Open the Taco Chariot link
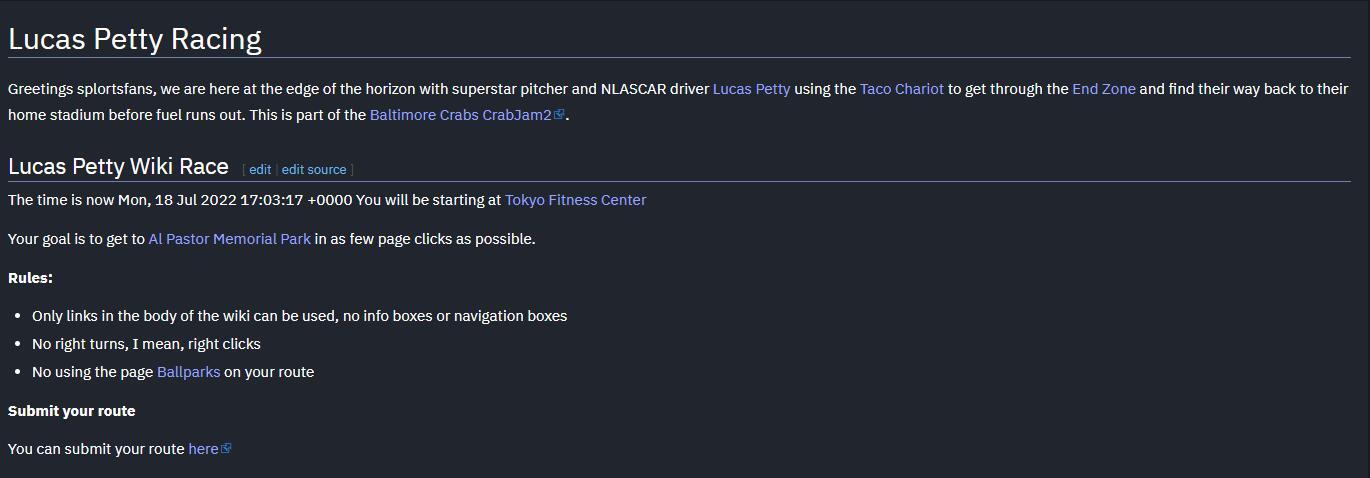This screenshot has width=1370, height=478. tap(901, 89)
